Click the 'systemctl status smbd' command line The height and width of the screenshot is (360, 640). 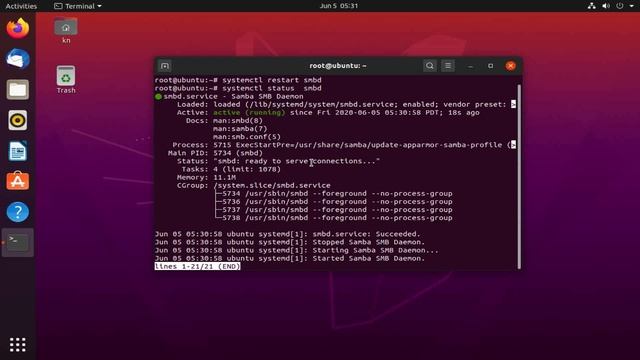pos(238,88)
